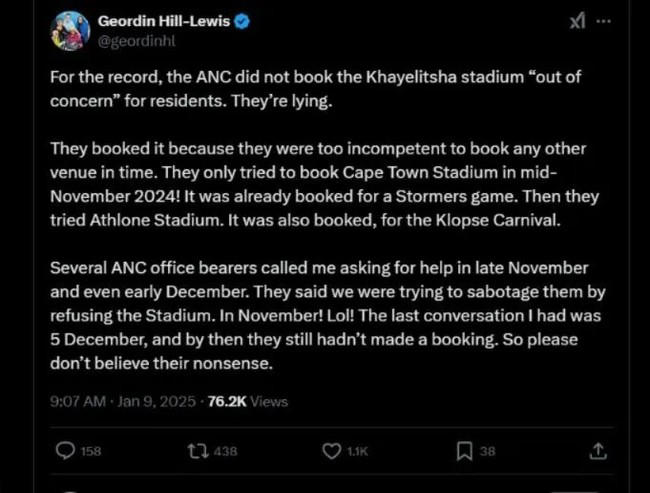Click the 1.1K likes count

click(357, 451)
